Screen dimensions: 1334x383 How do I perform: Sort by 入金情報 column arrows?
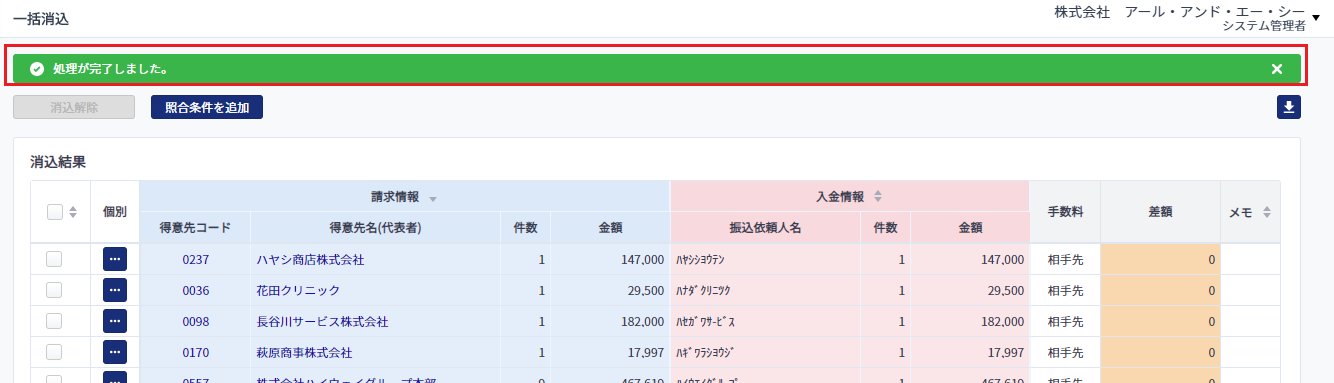(x=878, y=196)
